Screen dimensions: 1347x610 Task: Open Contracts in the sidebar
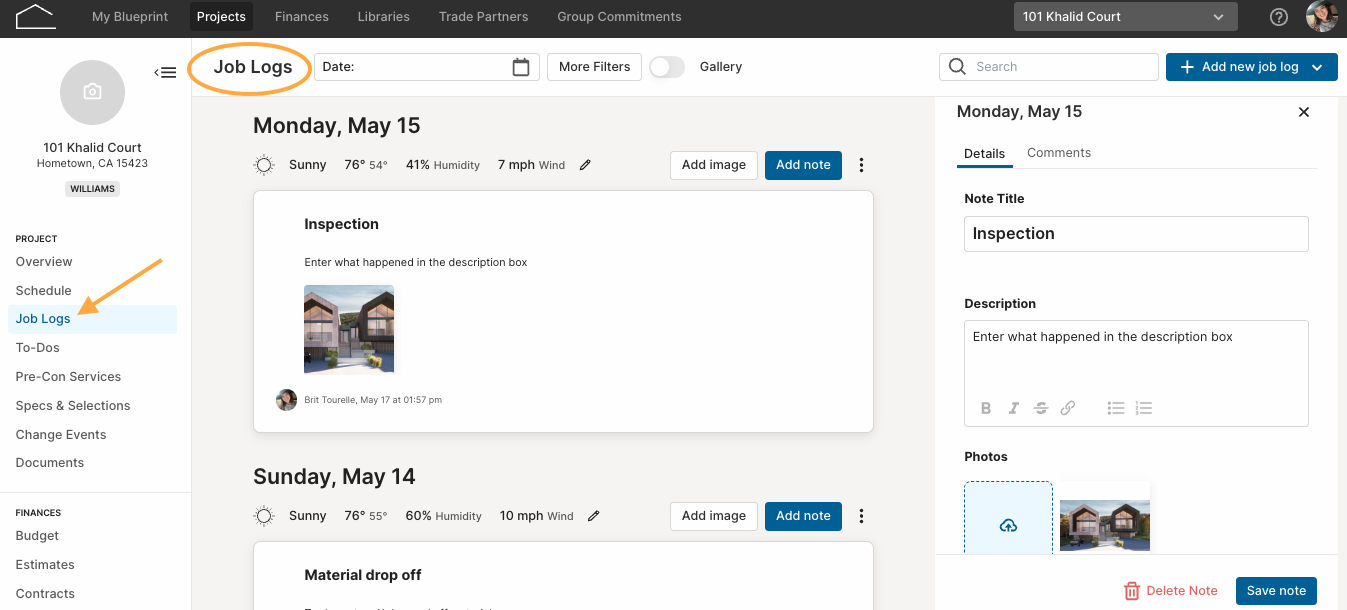(x=45, y=594)
